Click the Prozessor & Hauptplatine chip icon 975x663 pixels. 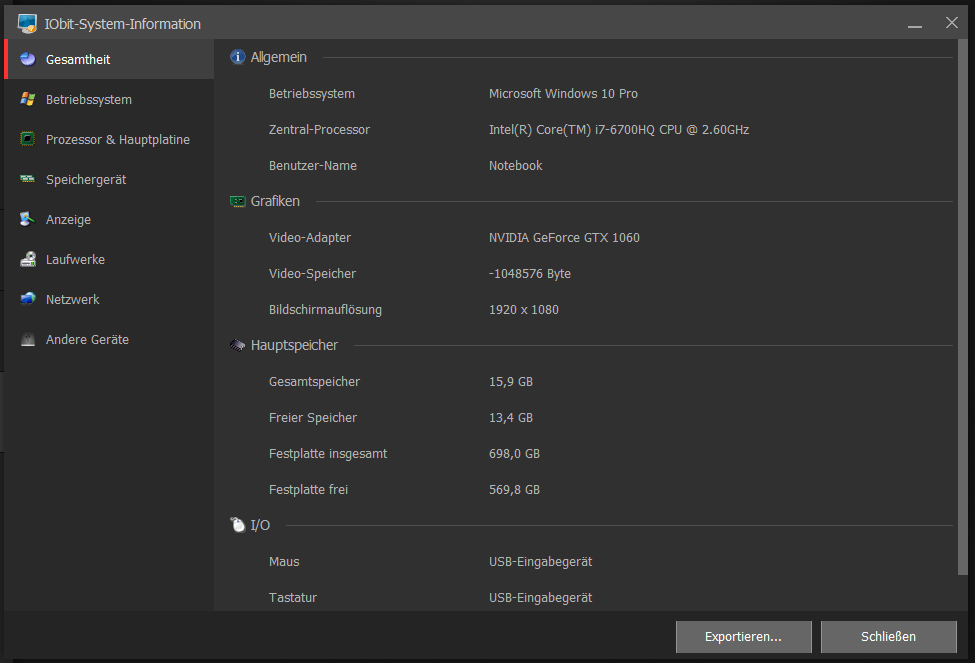[28, 139]
